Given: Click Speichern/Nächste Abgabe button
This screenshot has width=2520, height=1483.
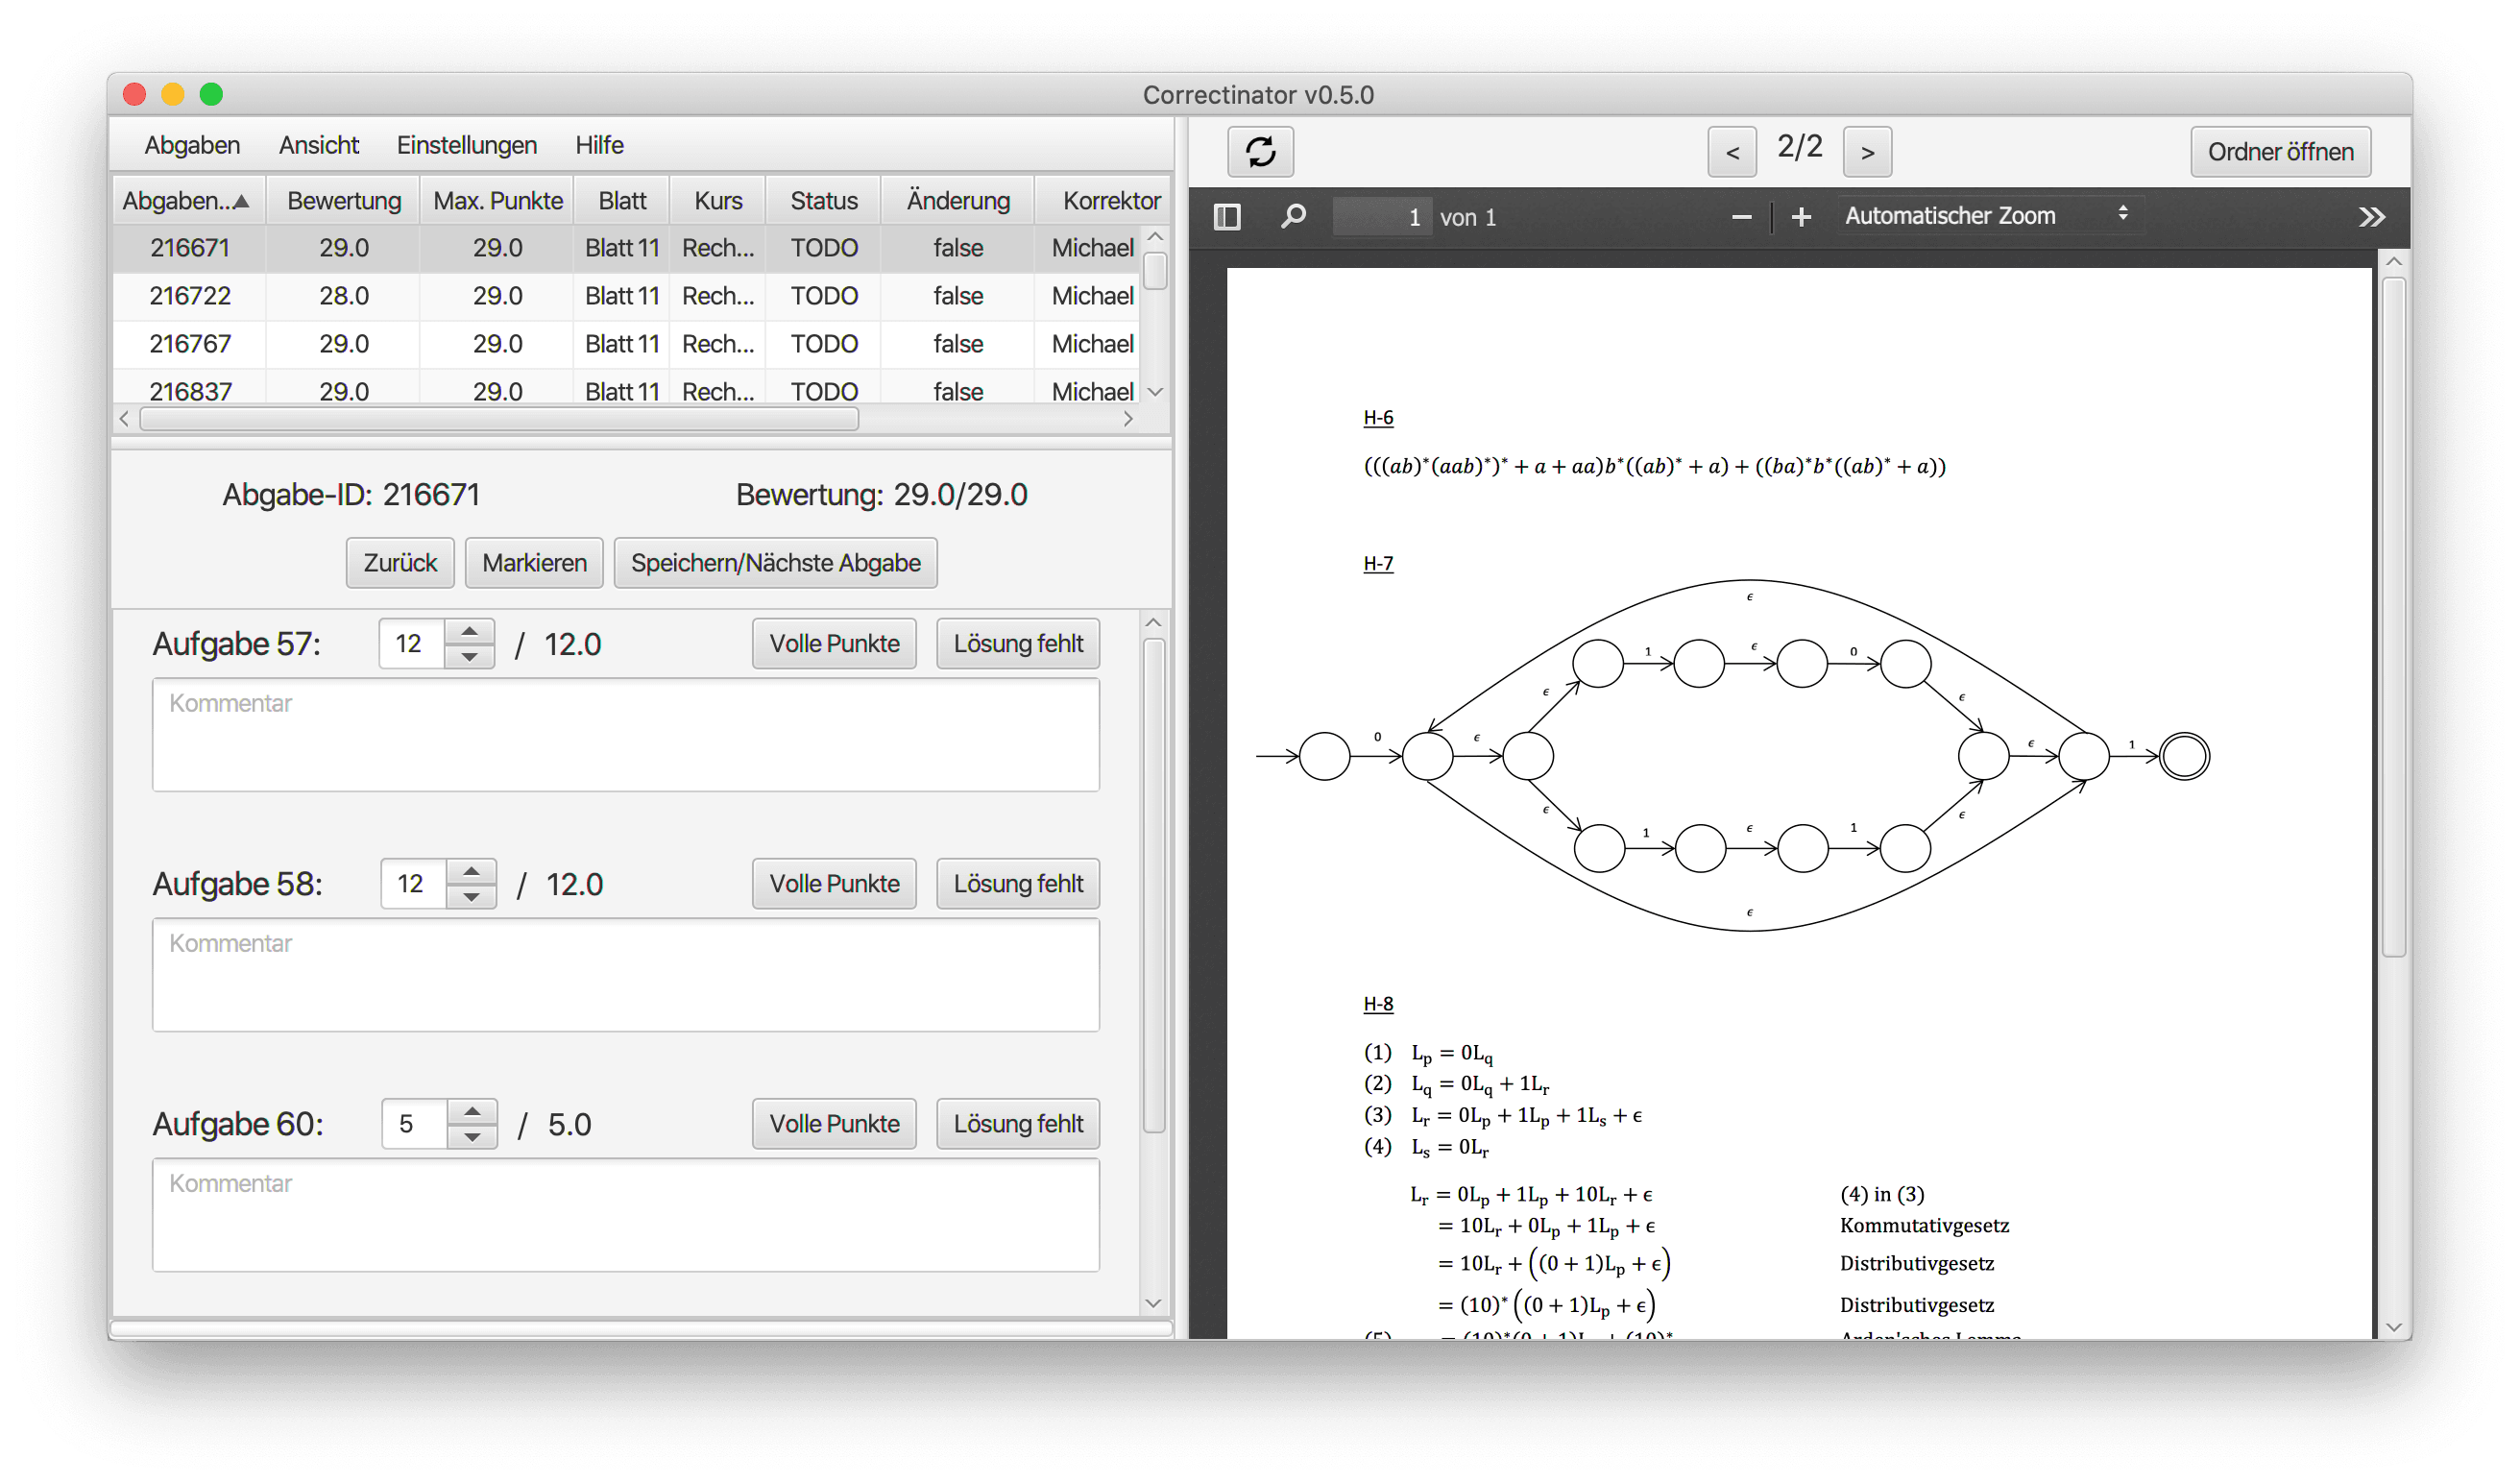Looking at the screenshot, I should 775,563.
